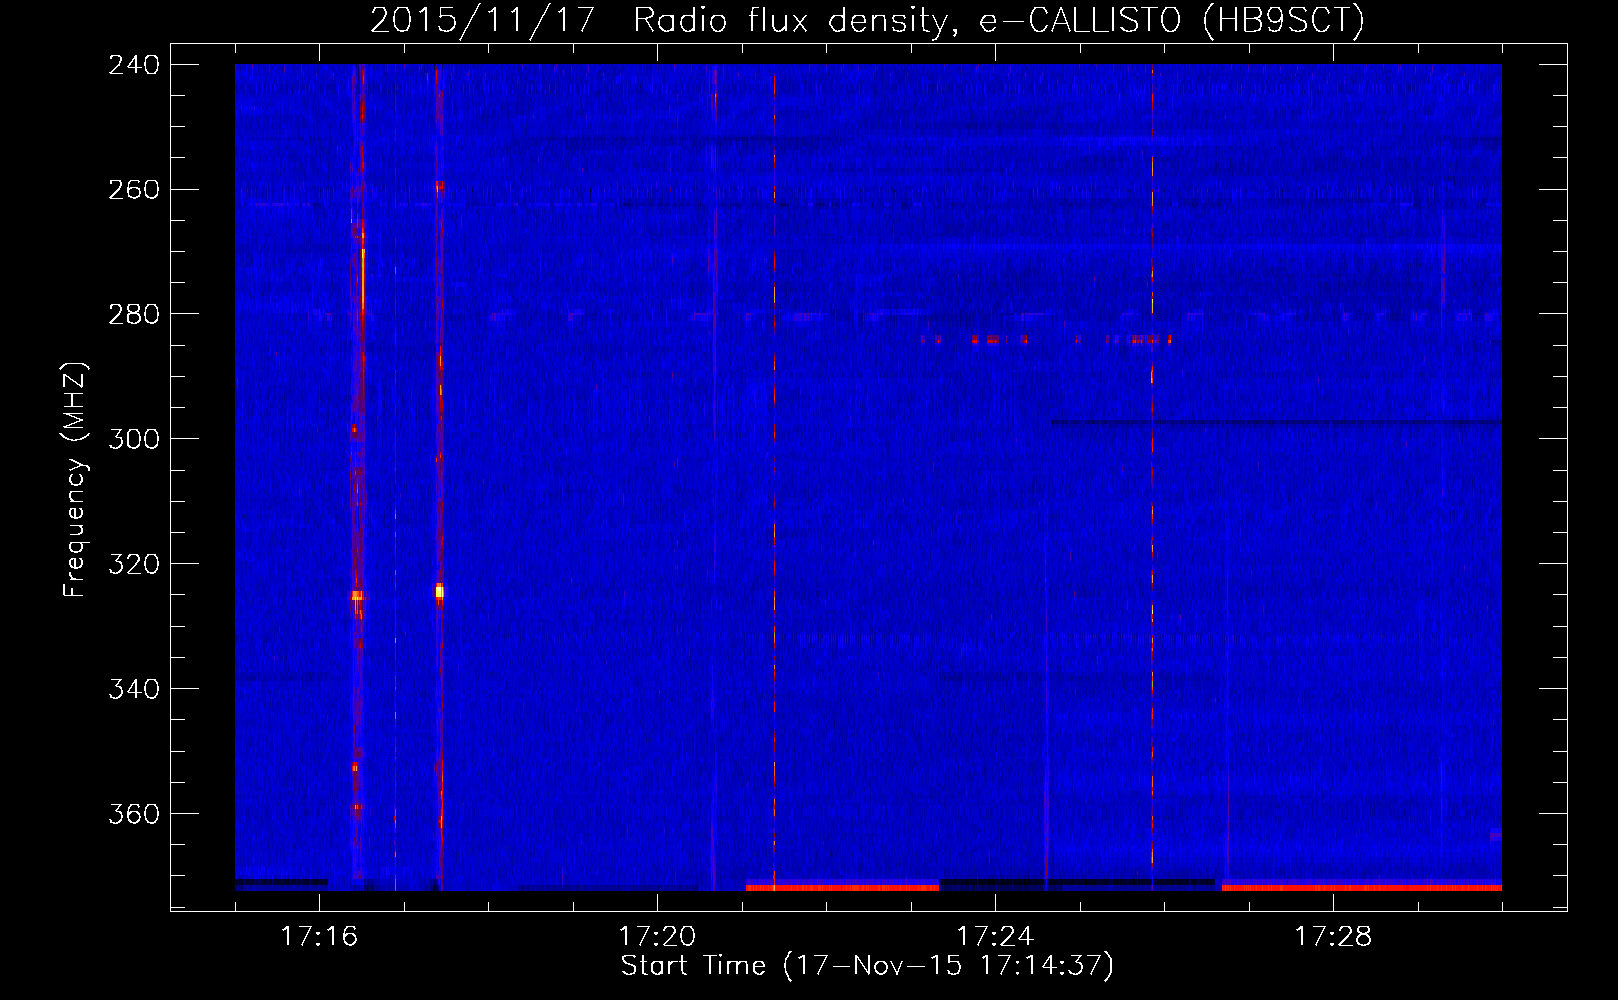1618x1000 pixels.
Task: Click the 17:20 time tick label
Action: point(657,936)
